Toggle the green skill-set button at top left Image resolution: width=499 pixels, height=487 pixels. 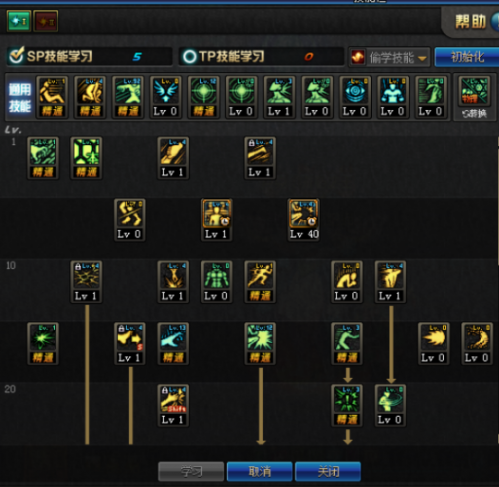pyautogui.click(x=19, y=21)
